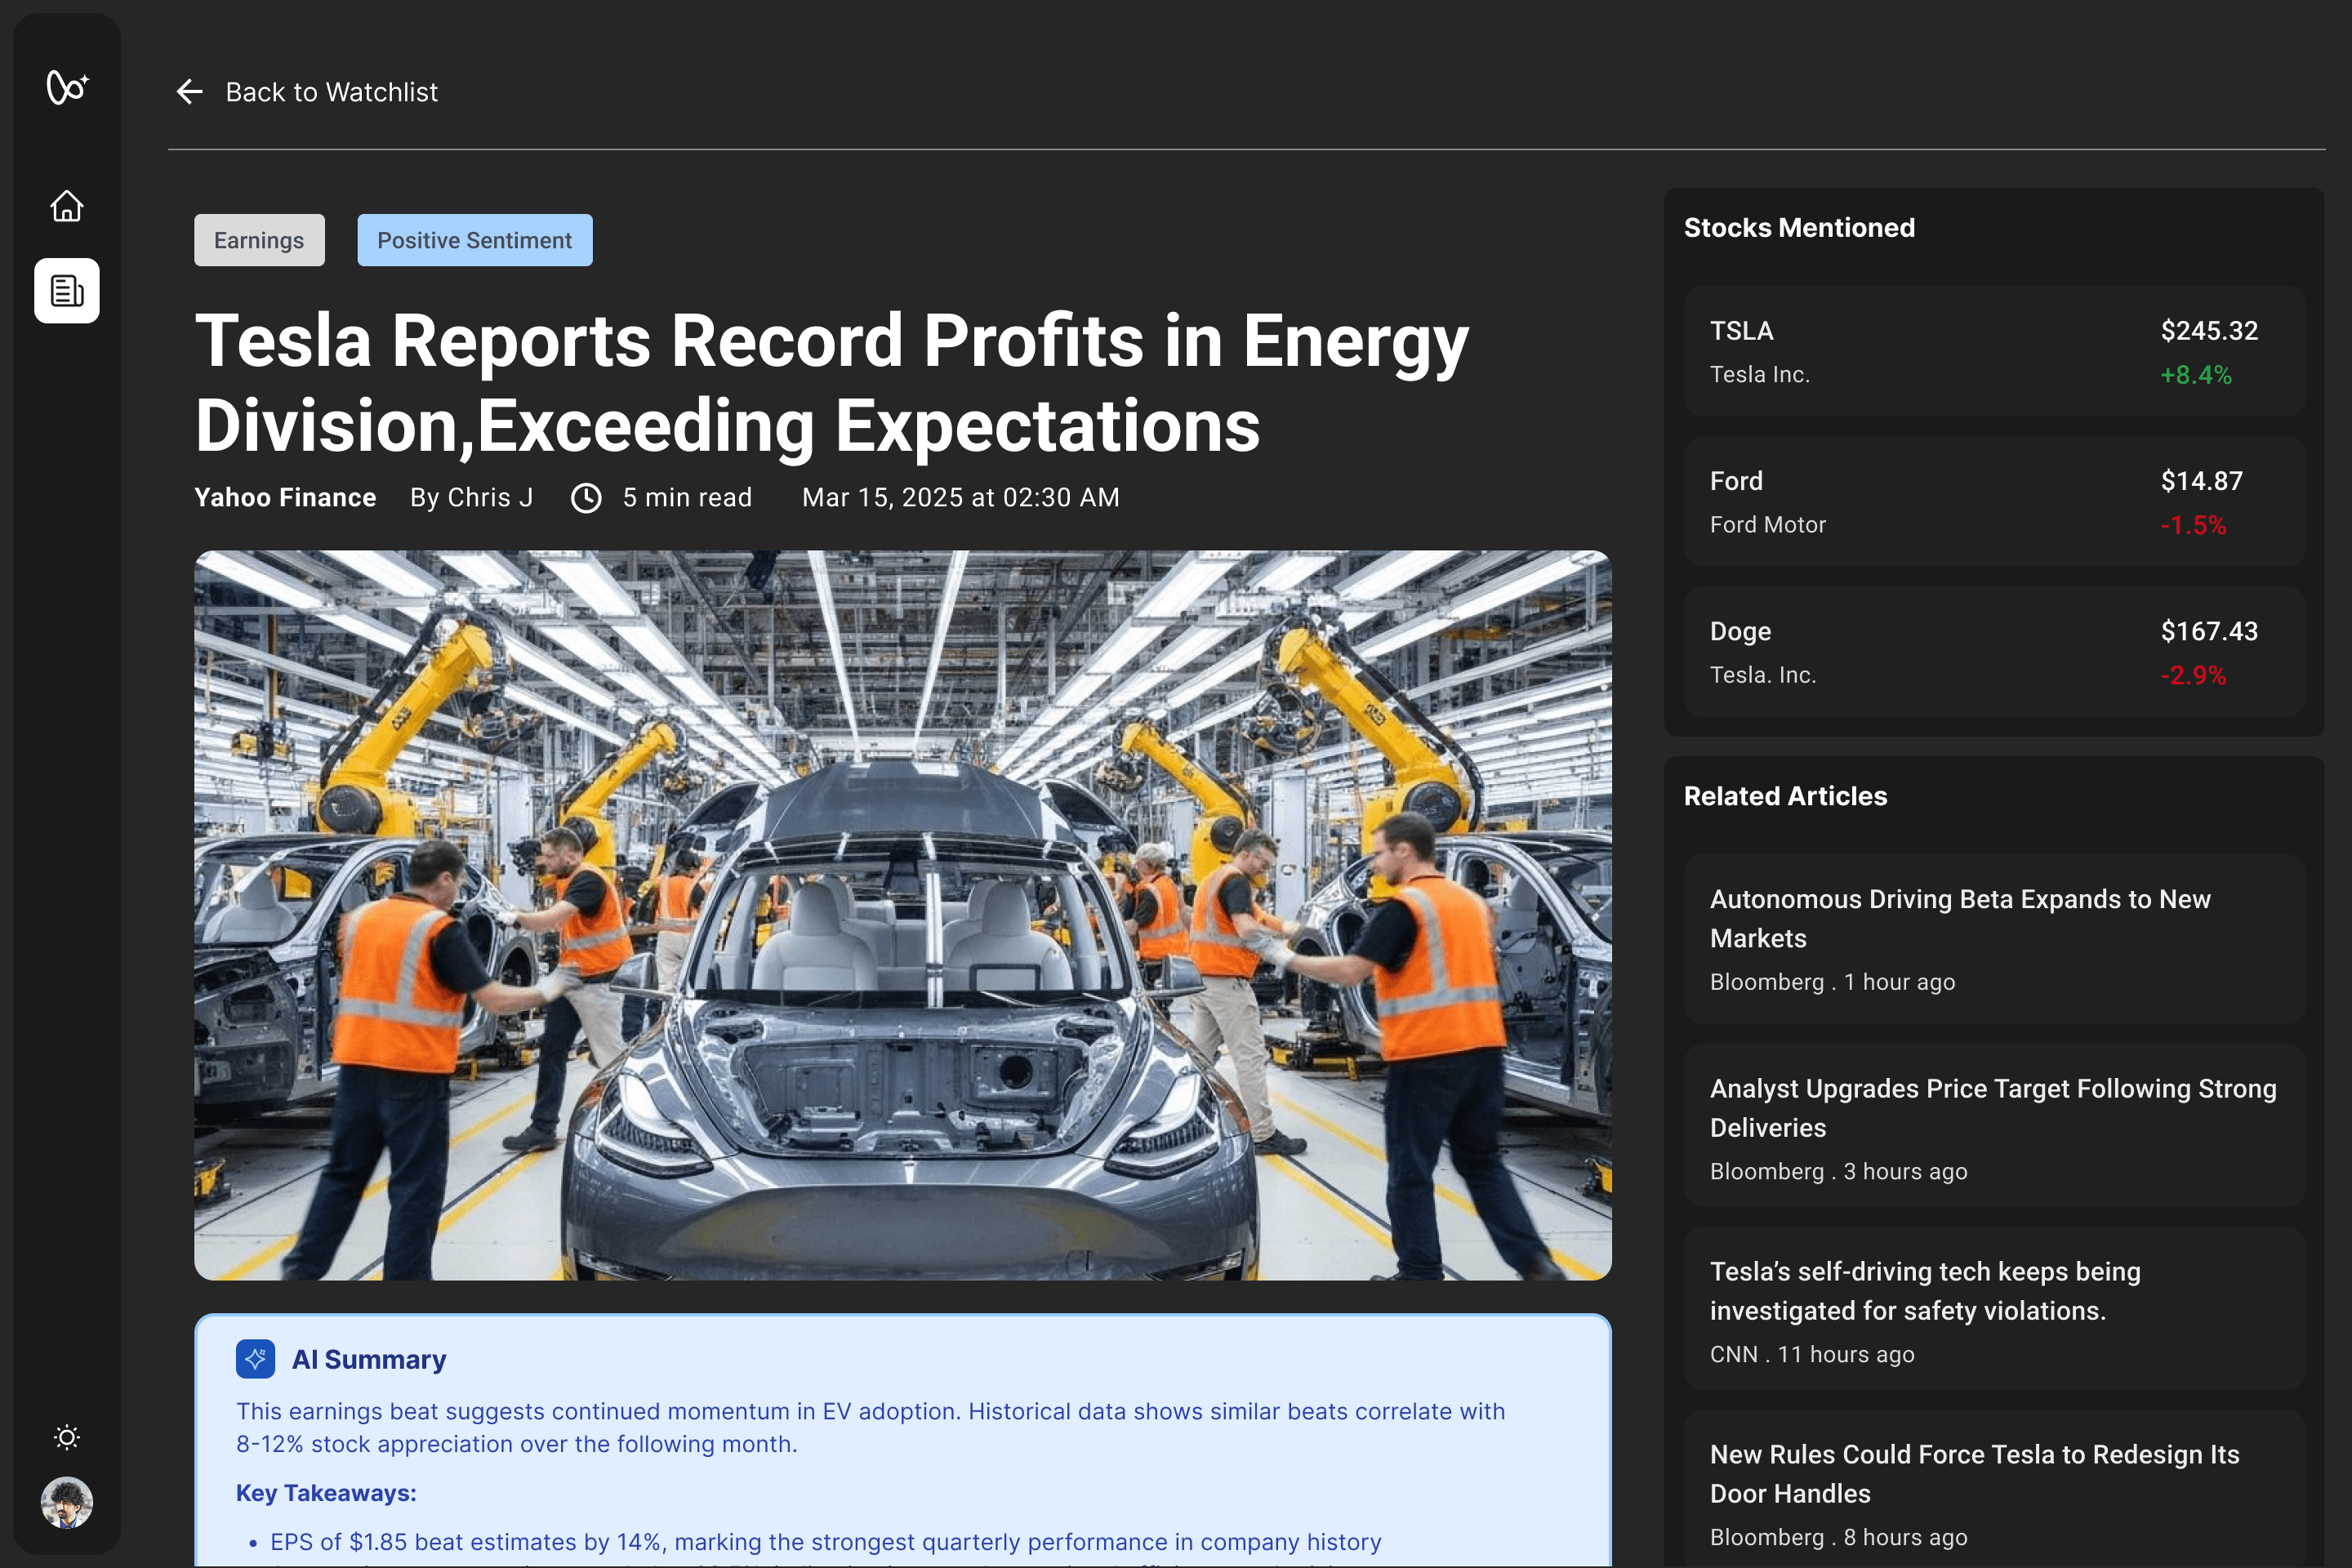Screen dimensions: 2352x1568
Task: Open the Home icon in sidebar
Action: 67,206
